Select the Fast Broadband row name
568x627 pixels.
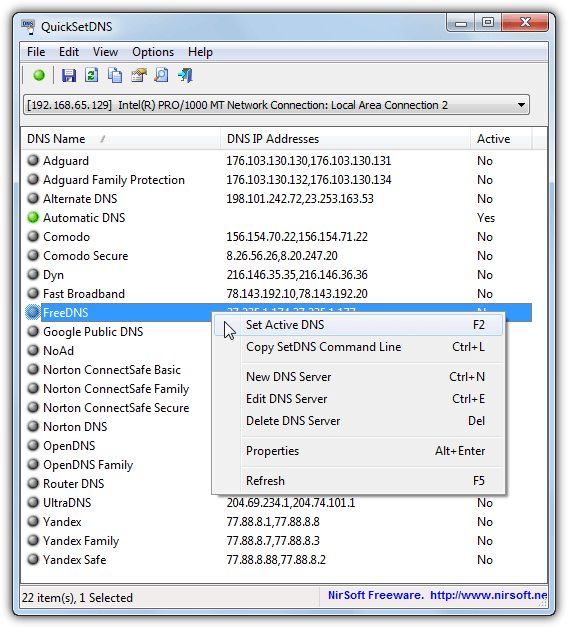coord(84,294)
